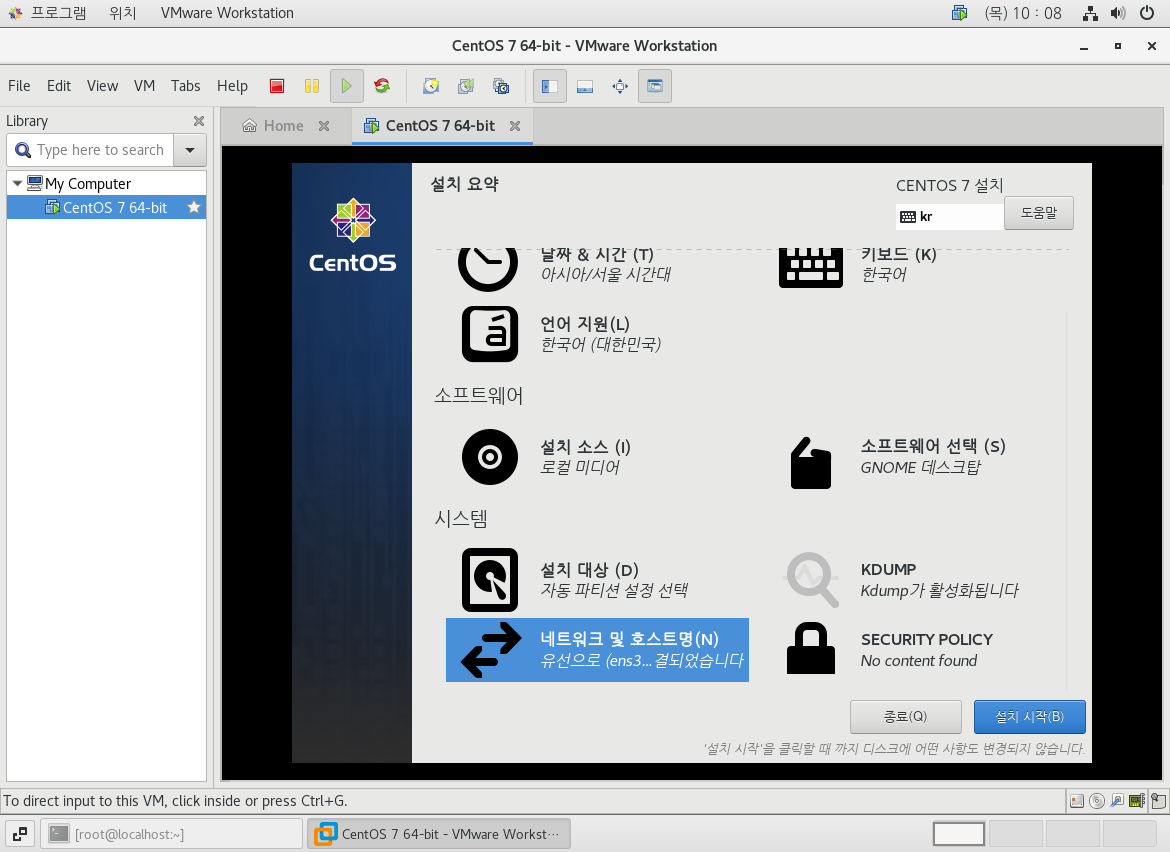Screen dimensions: 1170x852
Task: Click the window list icon on taskbar
Action: (x=20, y=834)
